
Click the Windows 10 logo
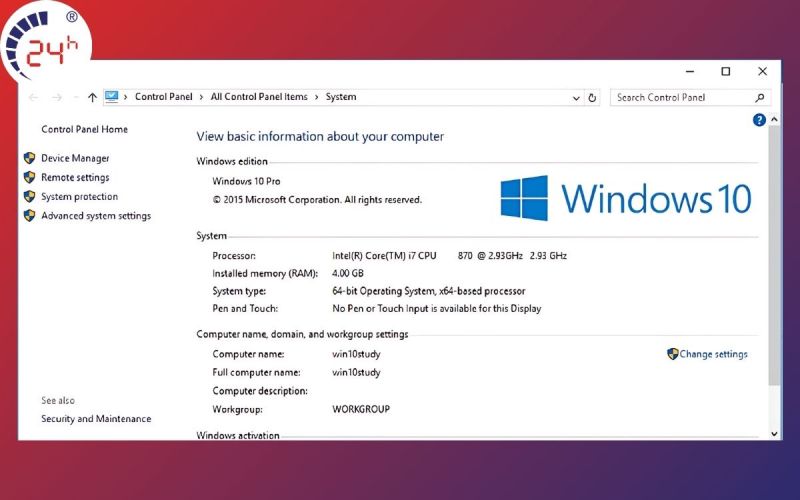point(626,198)
